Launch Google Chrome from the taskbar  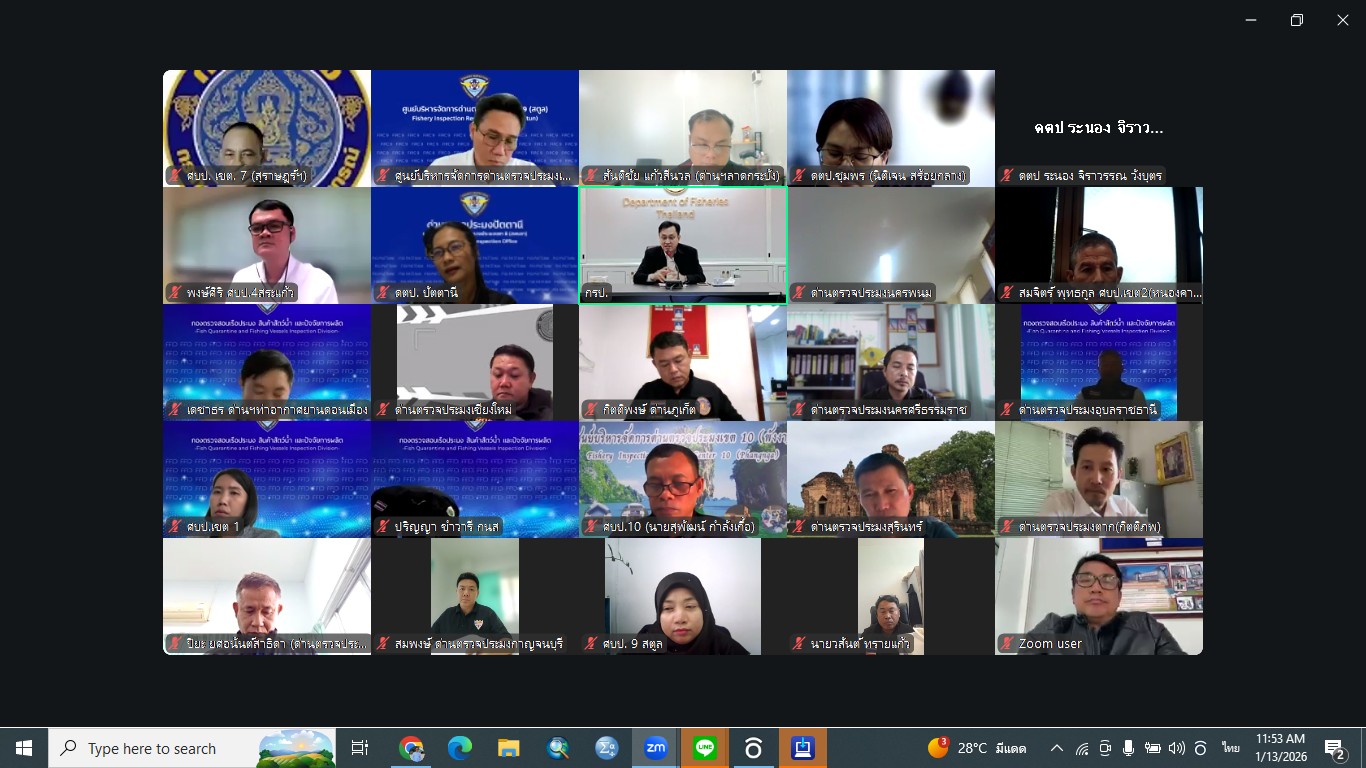tap(411, 748)
